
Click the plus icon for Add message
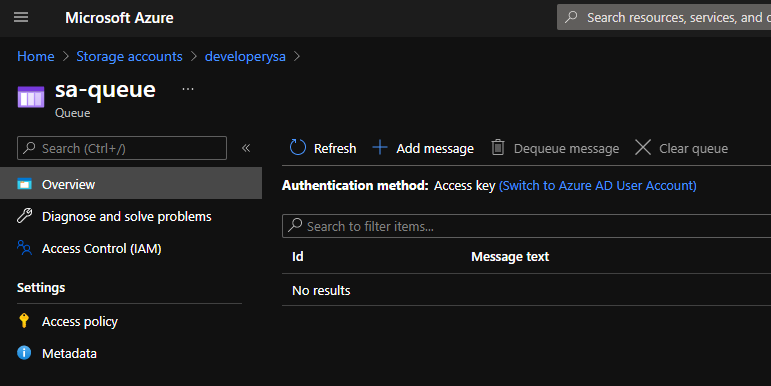(x=380, y=147)
